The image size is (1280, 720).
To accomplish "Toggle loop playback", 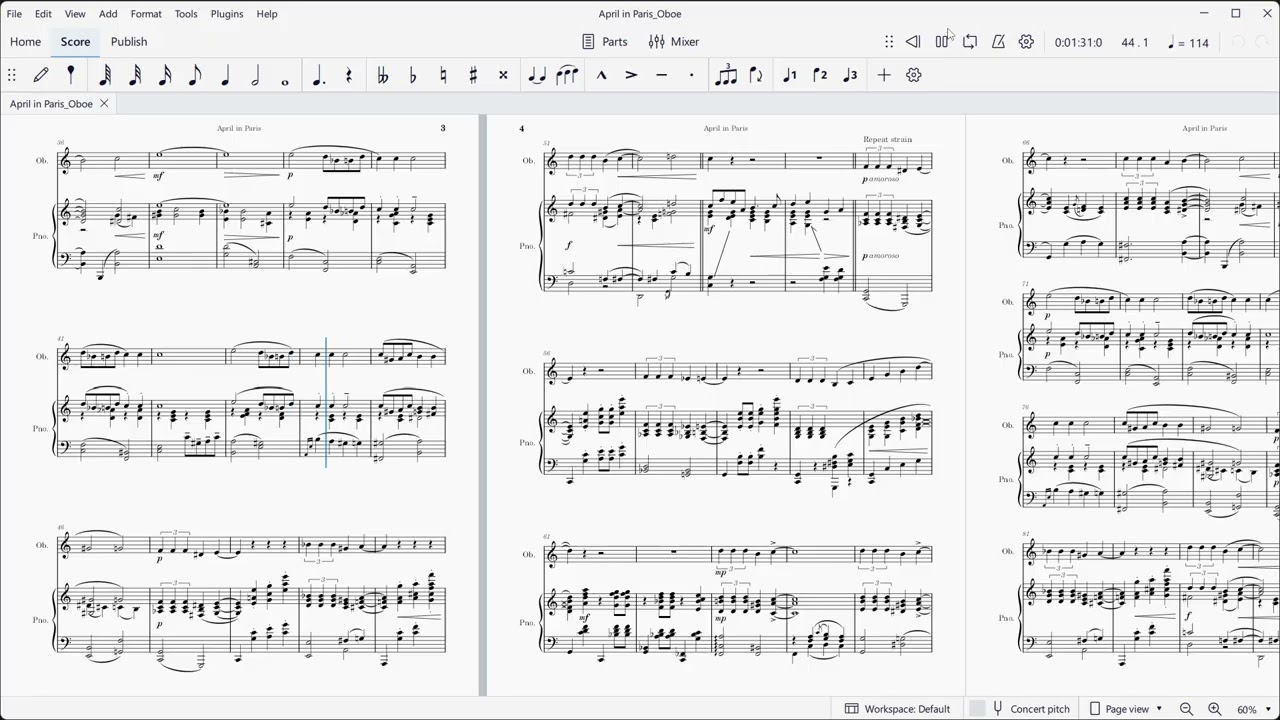I will (x=970, y=42).
